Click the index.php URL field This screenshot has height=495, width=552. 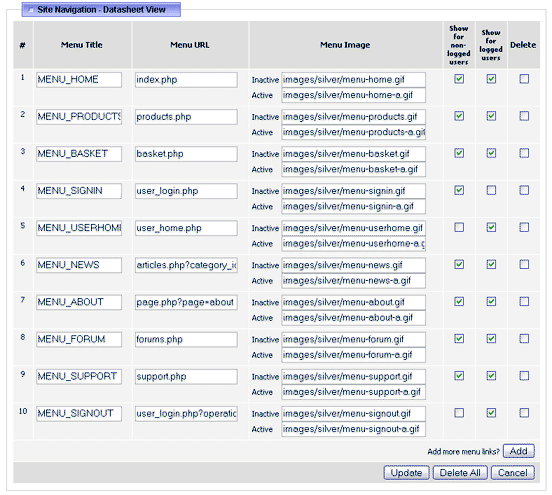(186, 80)
